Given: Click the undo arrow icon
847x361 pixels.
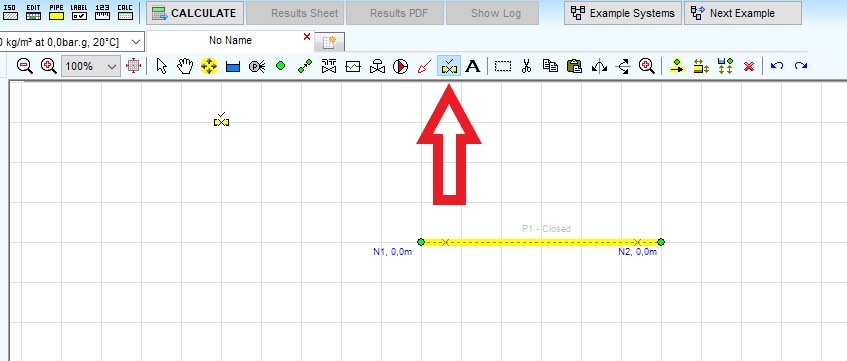Looking at the screenshot, I should (777, 66).
